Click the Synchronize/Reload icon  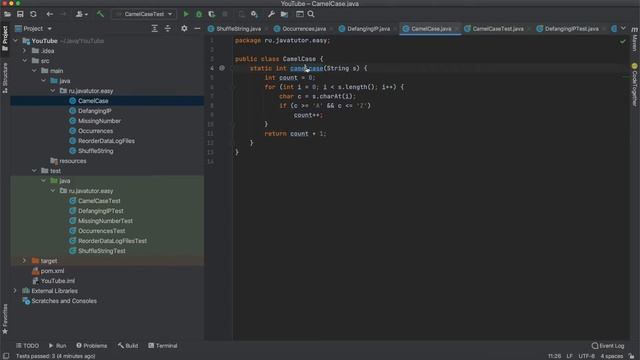click(x=33, y=14)
